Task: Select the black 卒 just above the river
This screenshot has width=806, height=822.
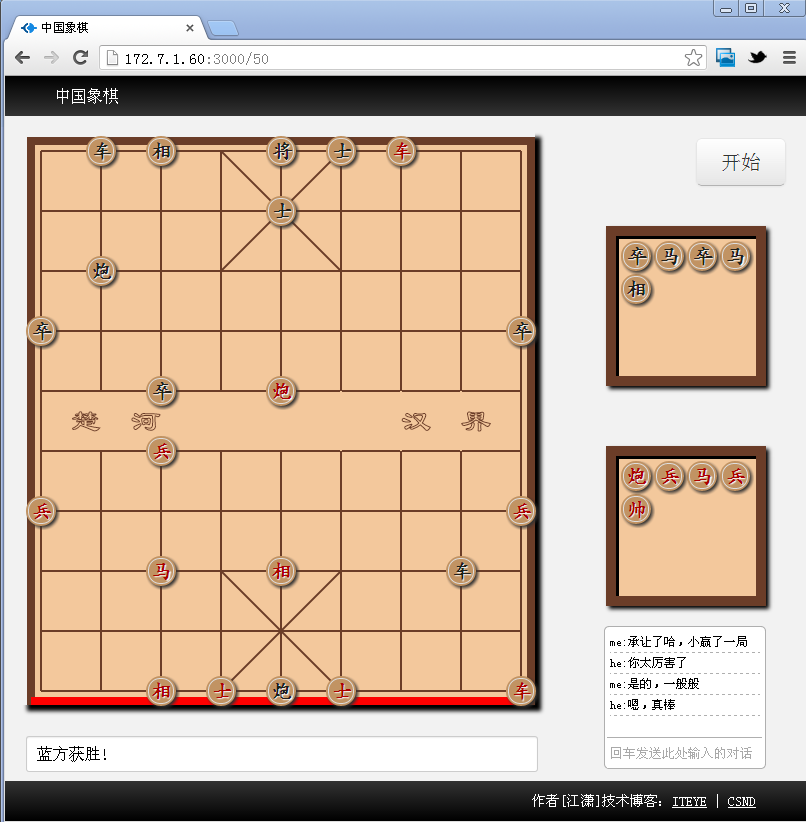Action: pyautogui.click(x=162, y=391)
